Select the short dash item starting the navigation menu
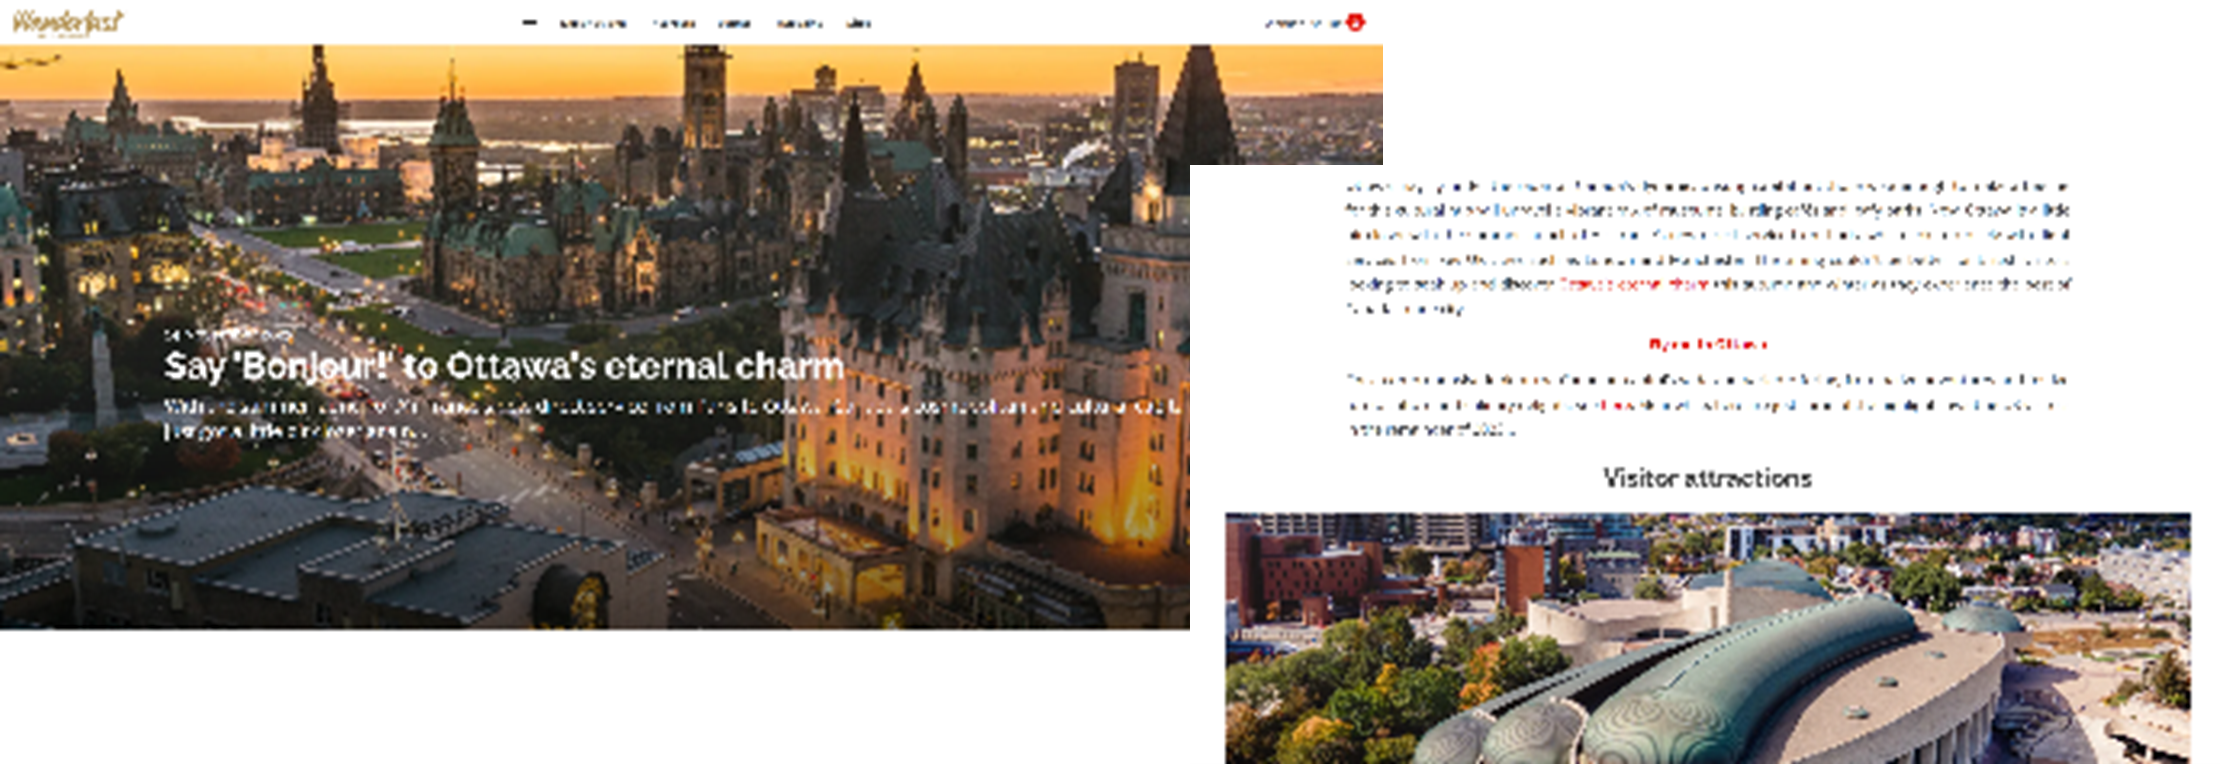Image resolution: width=2220 pixels, height=764 pixels. (x=529, y=23)
